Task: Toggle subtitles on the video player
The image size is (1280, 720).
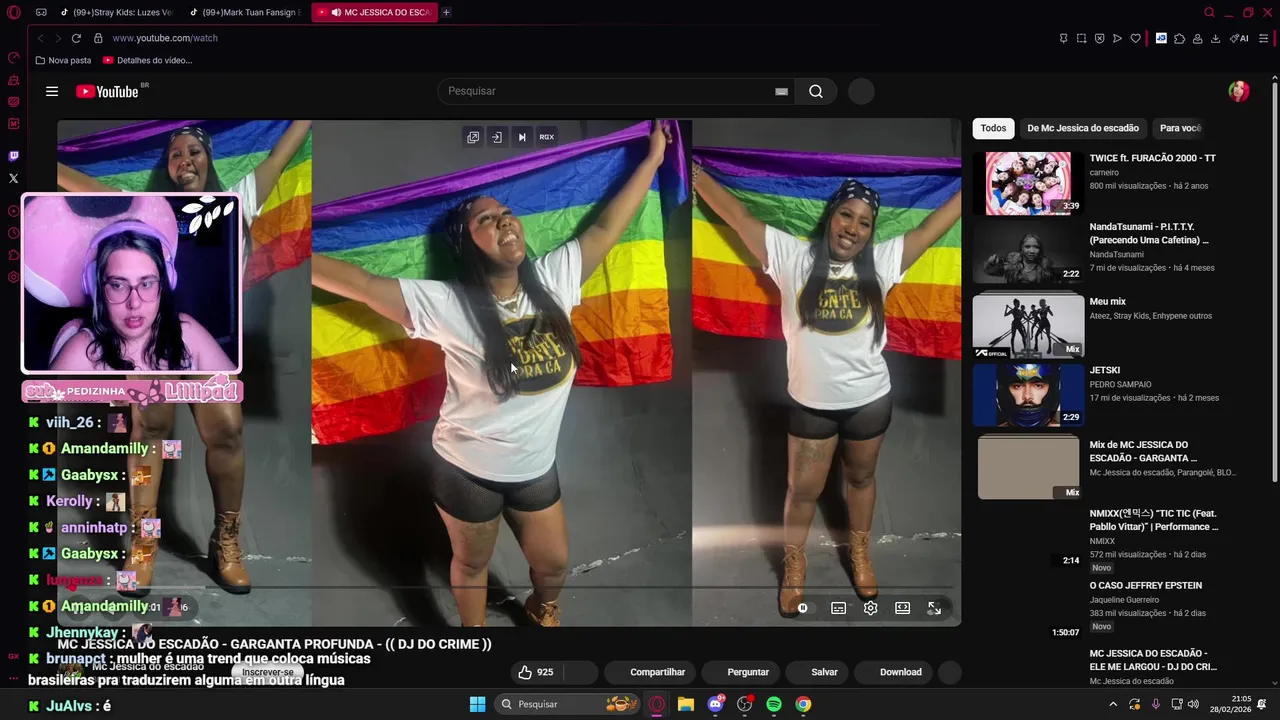Action: click(x=838, y=608)
